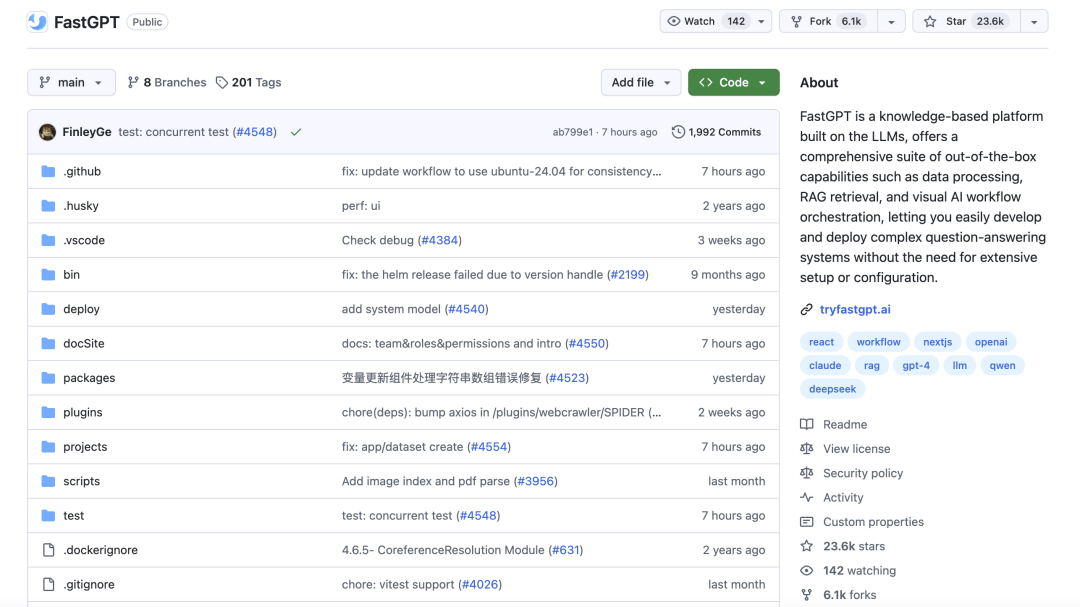Open the 1,992 Commits history
This screenshot has height=607, width=1080.
716,132
